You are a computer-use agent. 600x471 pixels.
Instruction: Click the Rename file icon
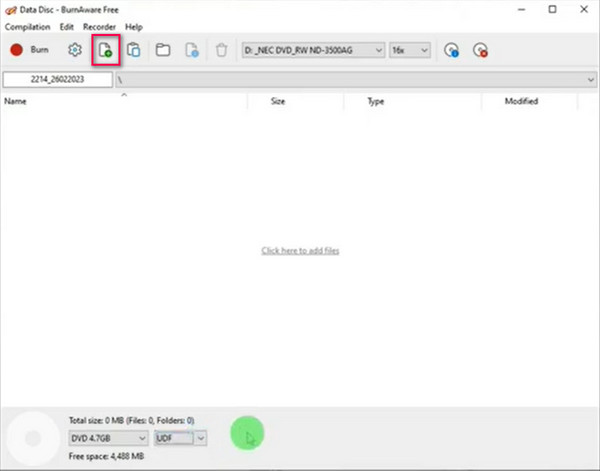point(192,50)
